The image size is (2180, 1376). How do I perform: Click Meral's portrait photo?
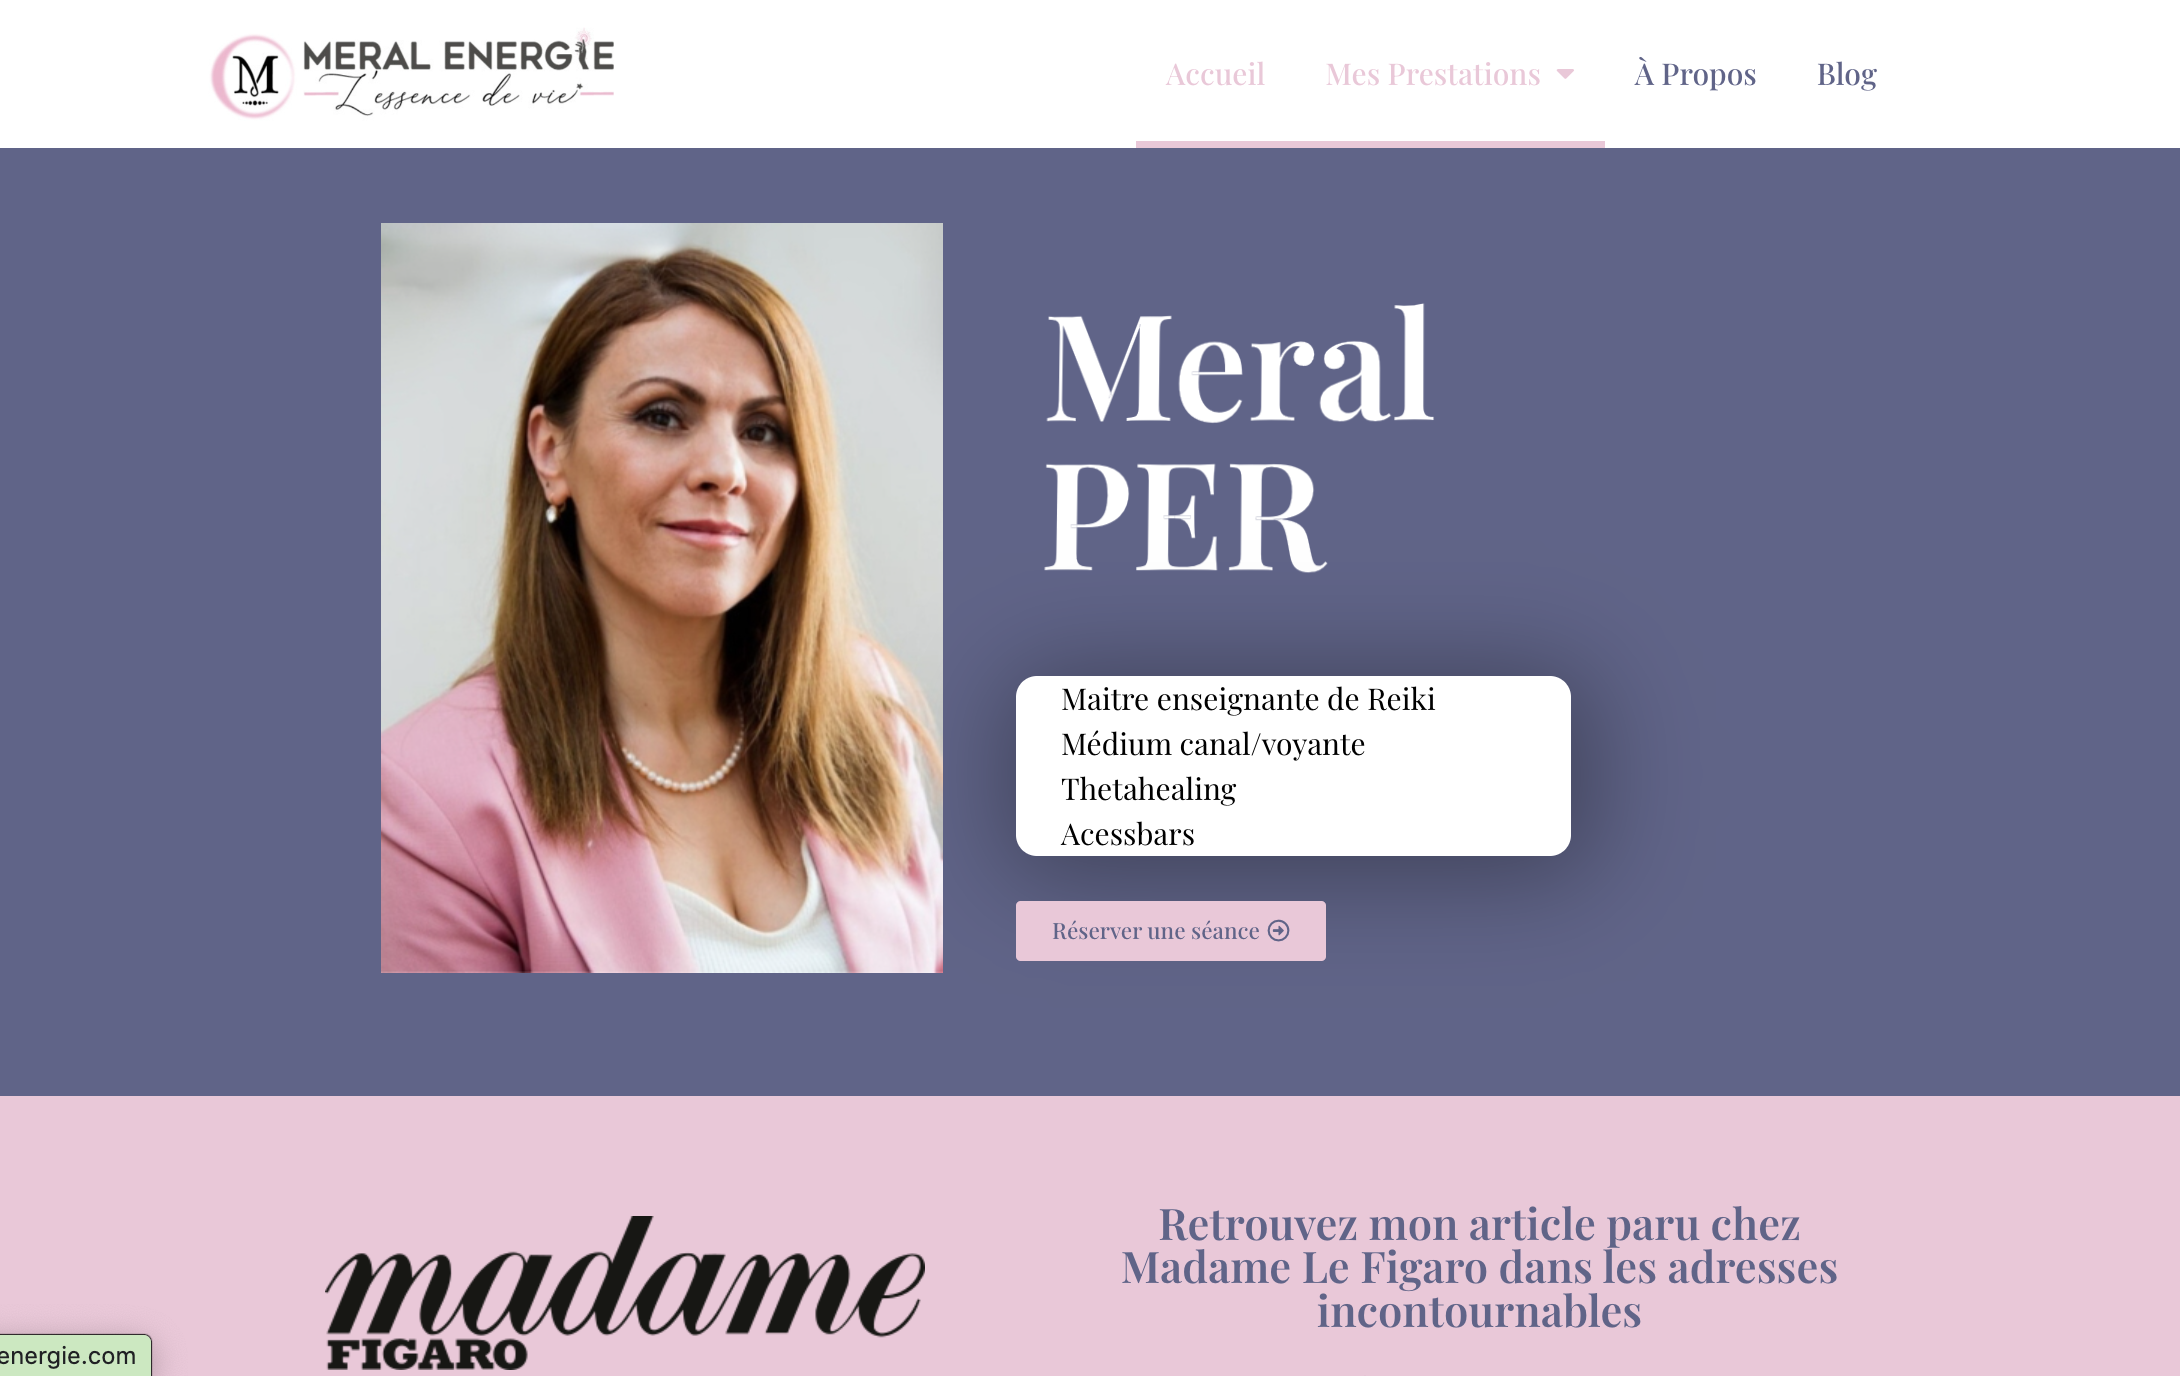pos(662,598)
